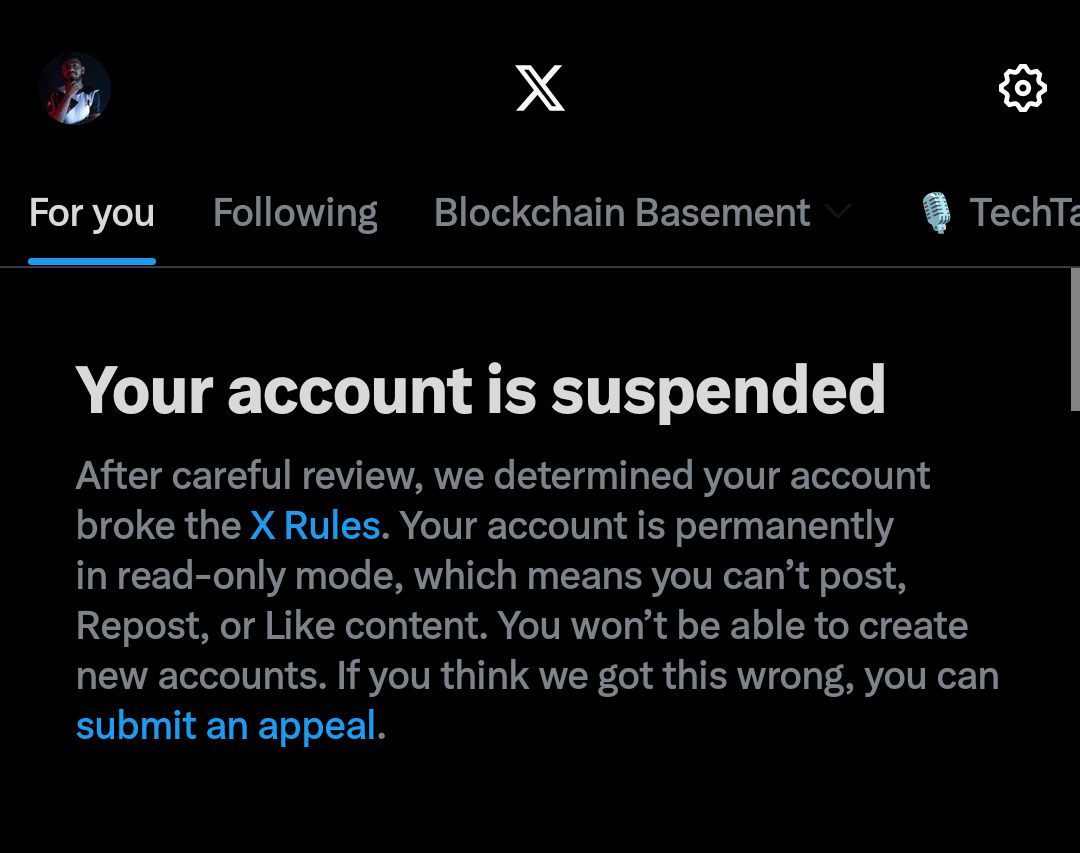Select the Blockchain Basement tab
Image resolution: width=1080 pixels, height=853 pixels.
pyautogui.click(x=622, y=213)
